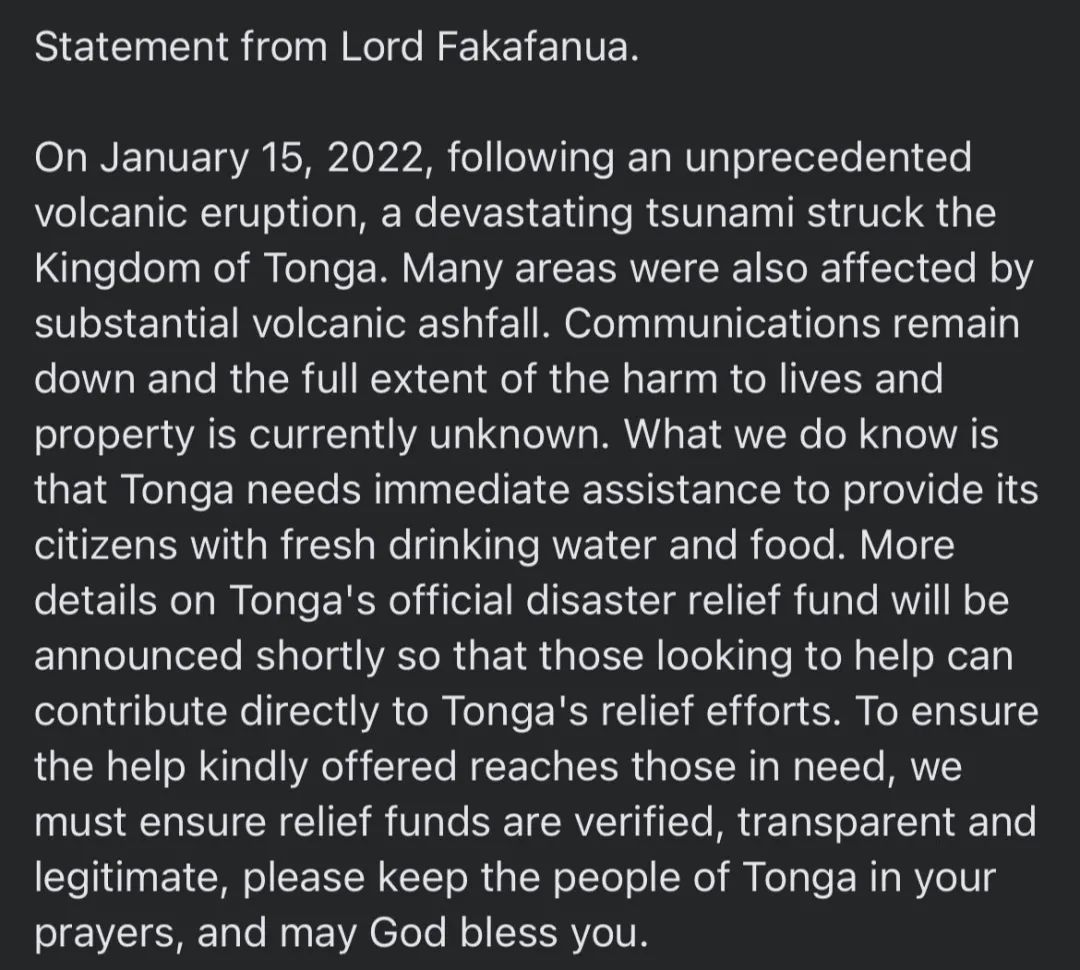Click the words 'announced shortly'
Viewport: 1080px width, 970px height.
(209, 657)
